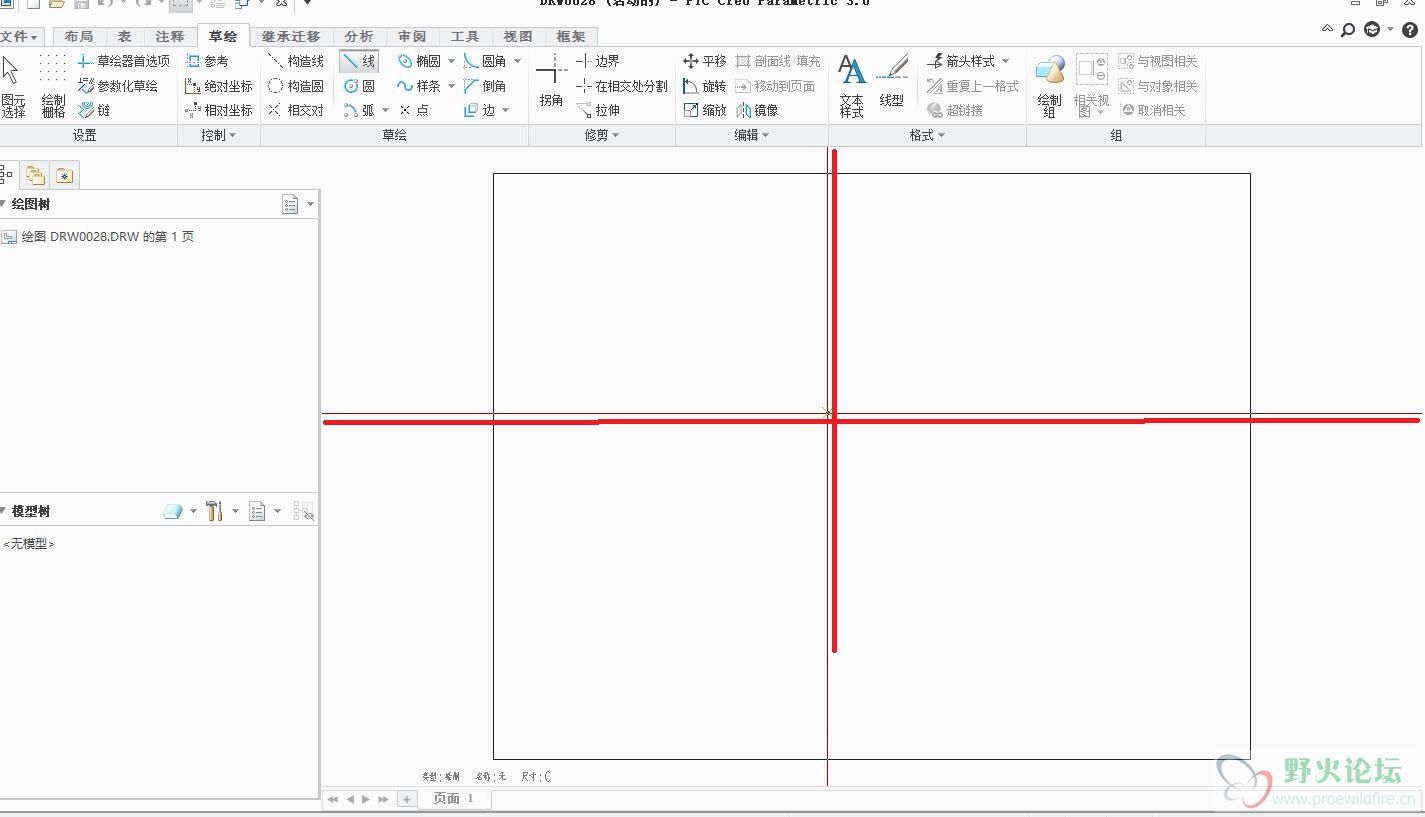Viewport: 1425px width, 817px height.
Task: Open the 椭圆 ellipse dropdown arrow
Action: tap(451, 61)
